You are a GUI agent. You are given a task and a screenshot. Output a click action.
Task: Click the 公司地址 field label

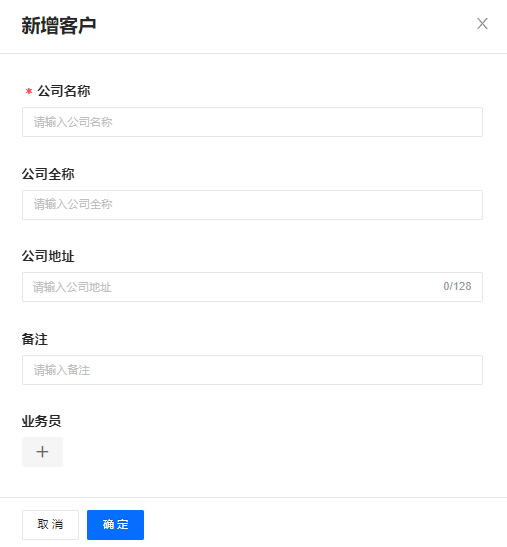click(48, 256)
